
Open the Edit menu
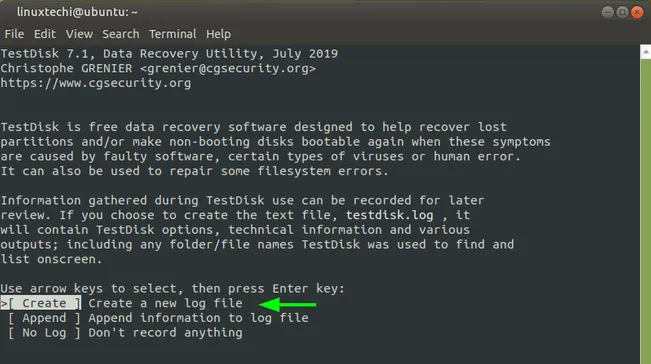[44, 34]
